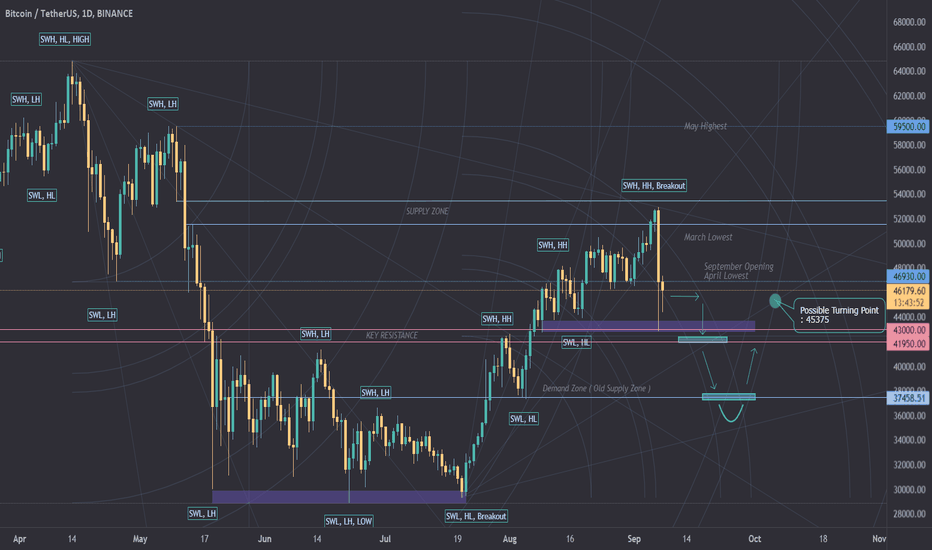
Task: Click '17' on the time axis
Action: pyautogui.click(x=204, y=539)
